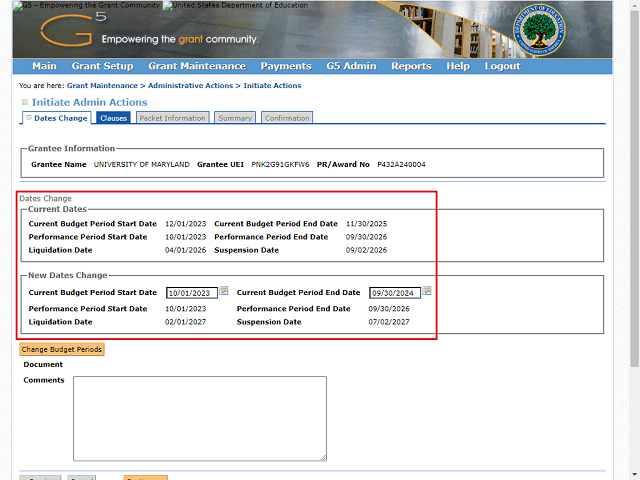Image resolution: width=640 pixels, height=480 pixels.
Task: Open the Grant Setup menu
Action: [x=102, y=66]
